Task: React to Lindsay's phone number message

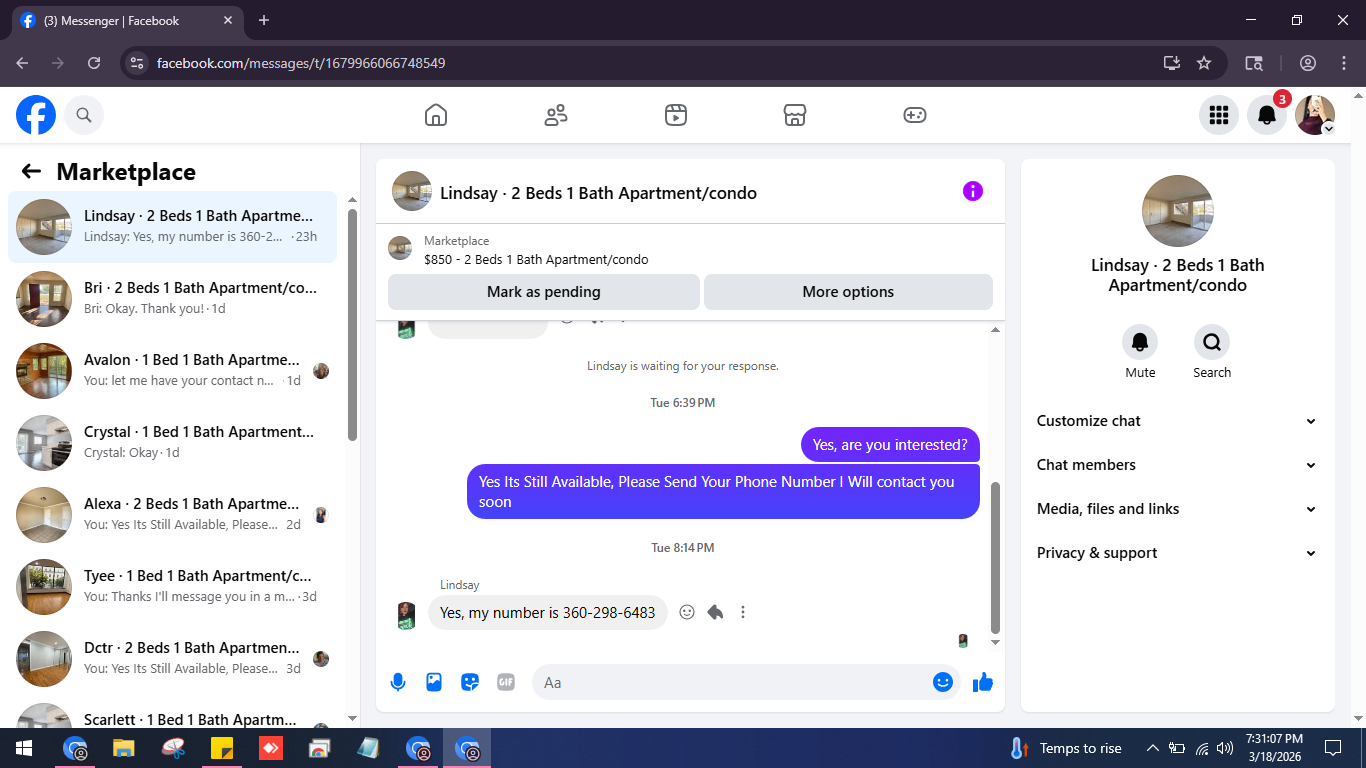Action: click(x=687, y=612)
